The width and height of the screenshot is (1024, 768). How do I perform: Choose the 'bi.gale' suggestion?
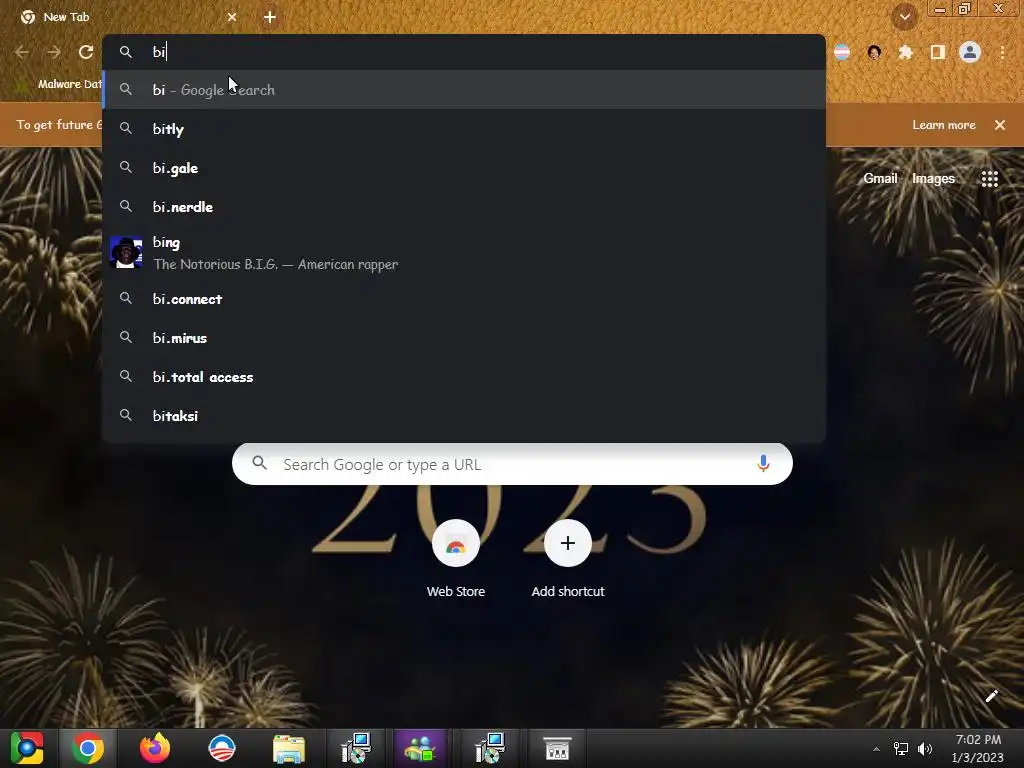tap(464, 168)
